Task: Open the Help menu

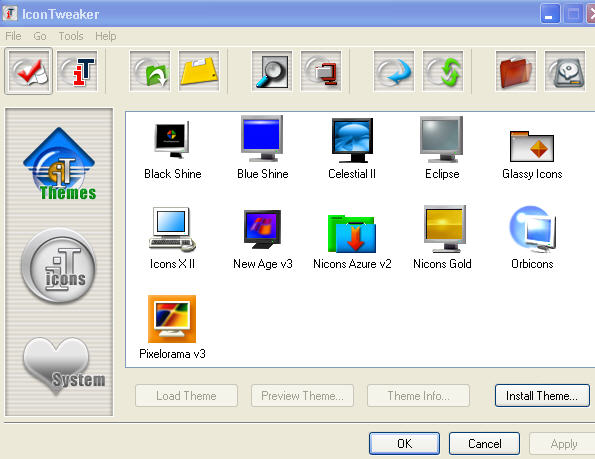Action: point(105,36)
